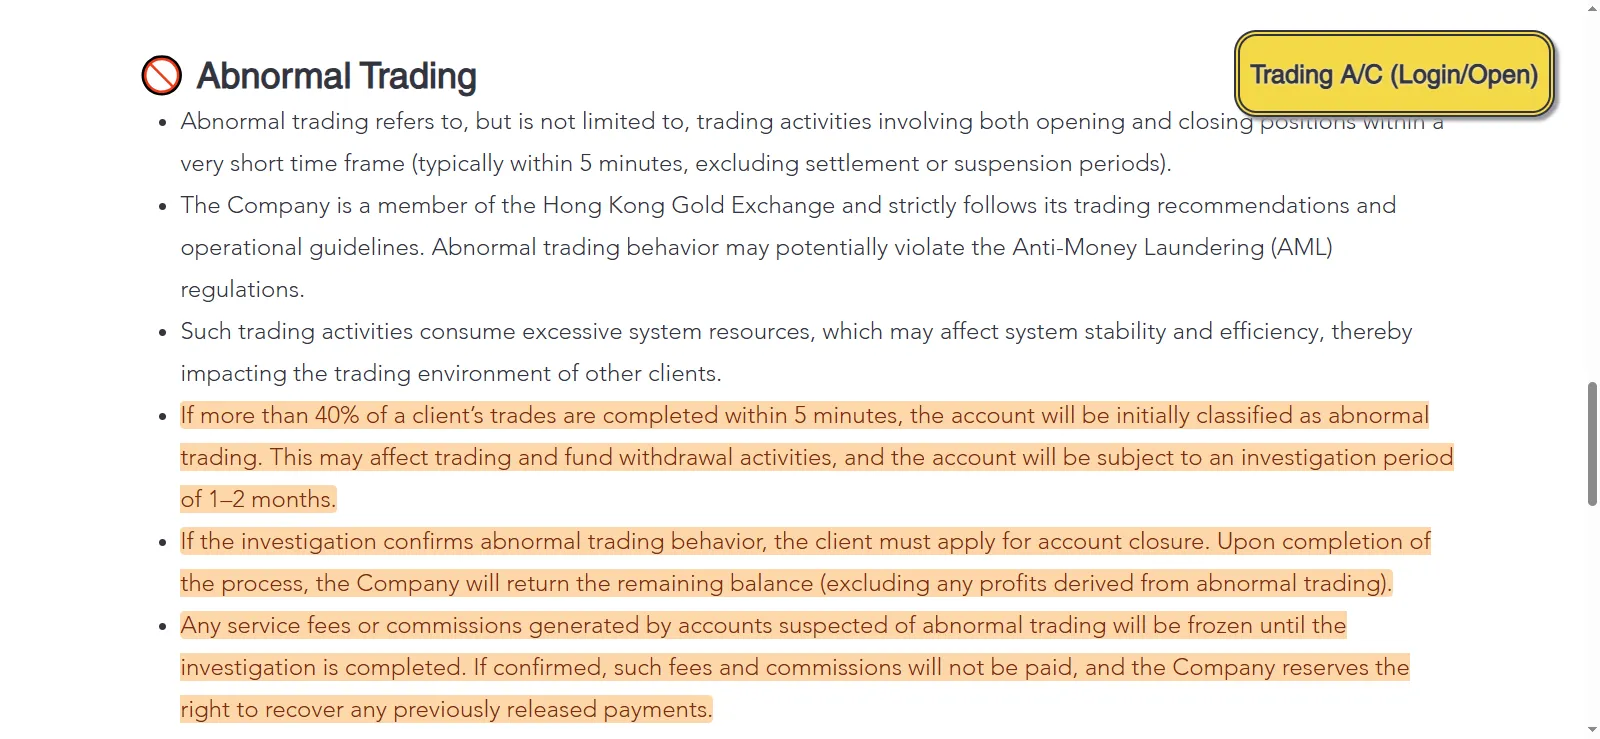
Task: Click the Abnormal Trading heading text
Action: [336, 76]
